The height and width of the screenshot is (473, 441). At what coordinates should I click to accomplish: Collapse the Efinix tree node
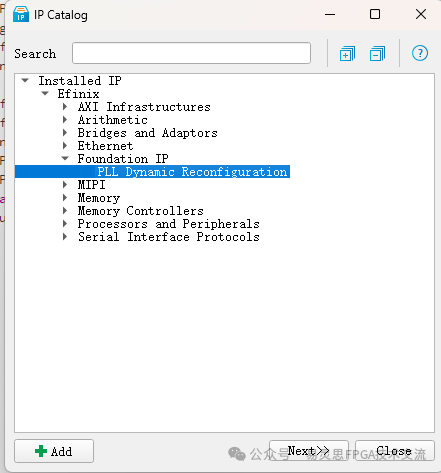pos(45,93)
